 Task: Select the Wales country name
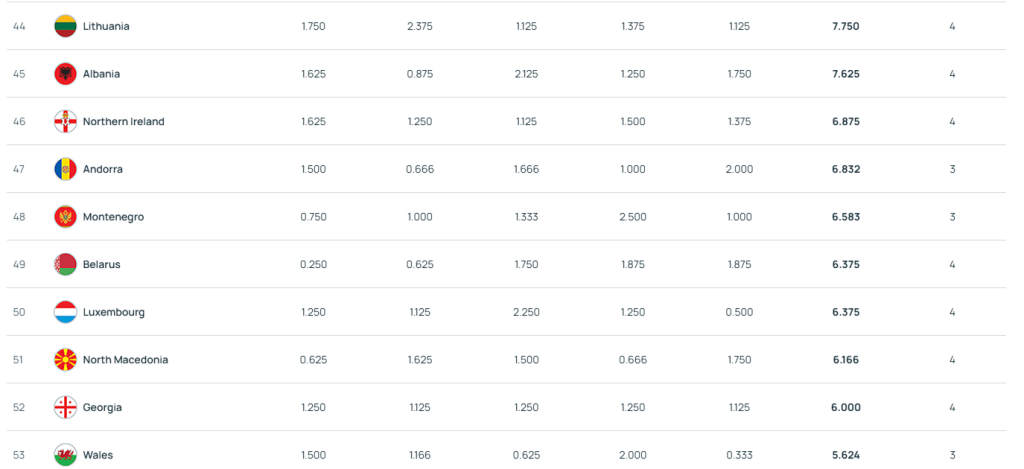coord(98,455)
